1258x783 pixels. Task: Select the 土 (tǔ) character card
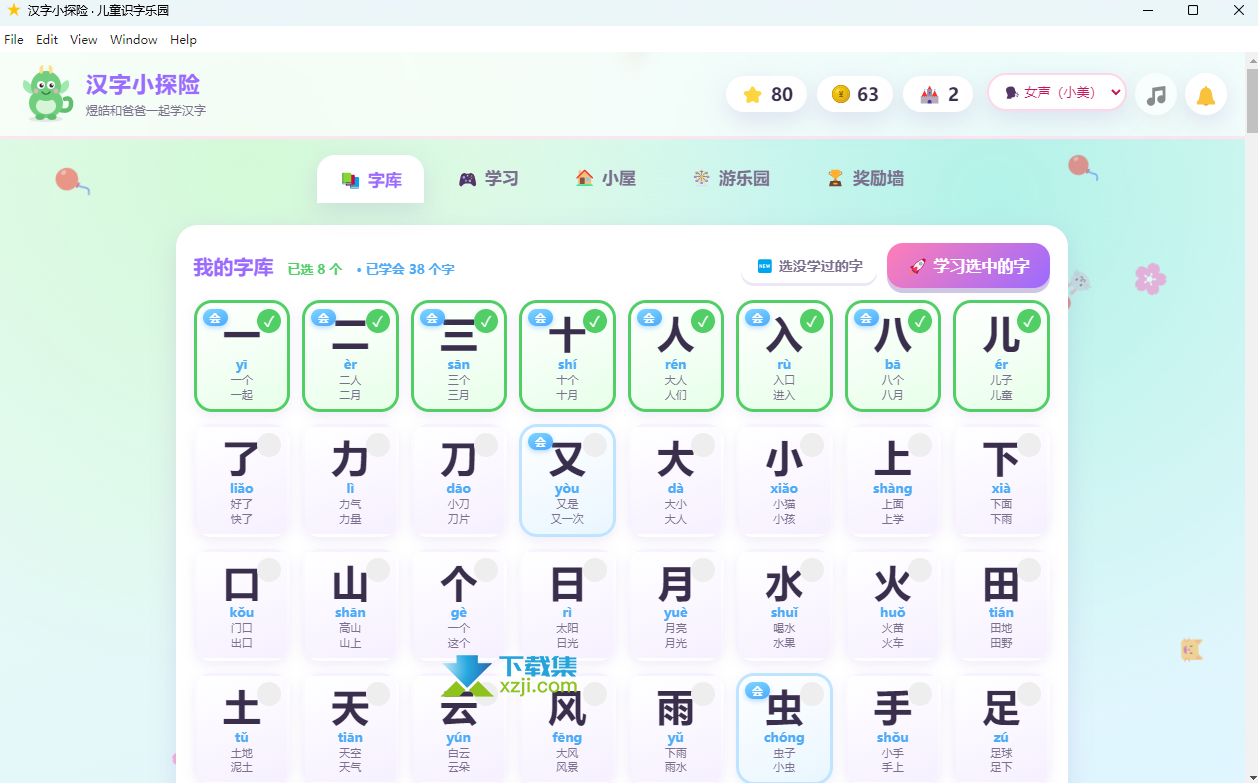click(x=242, y=728)
